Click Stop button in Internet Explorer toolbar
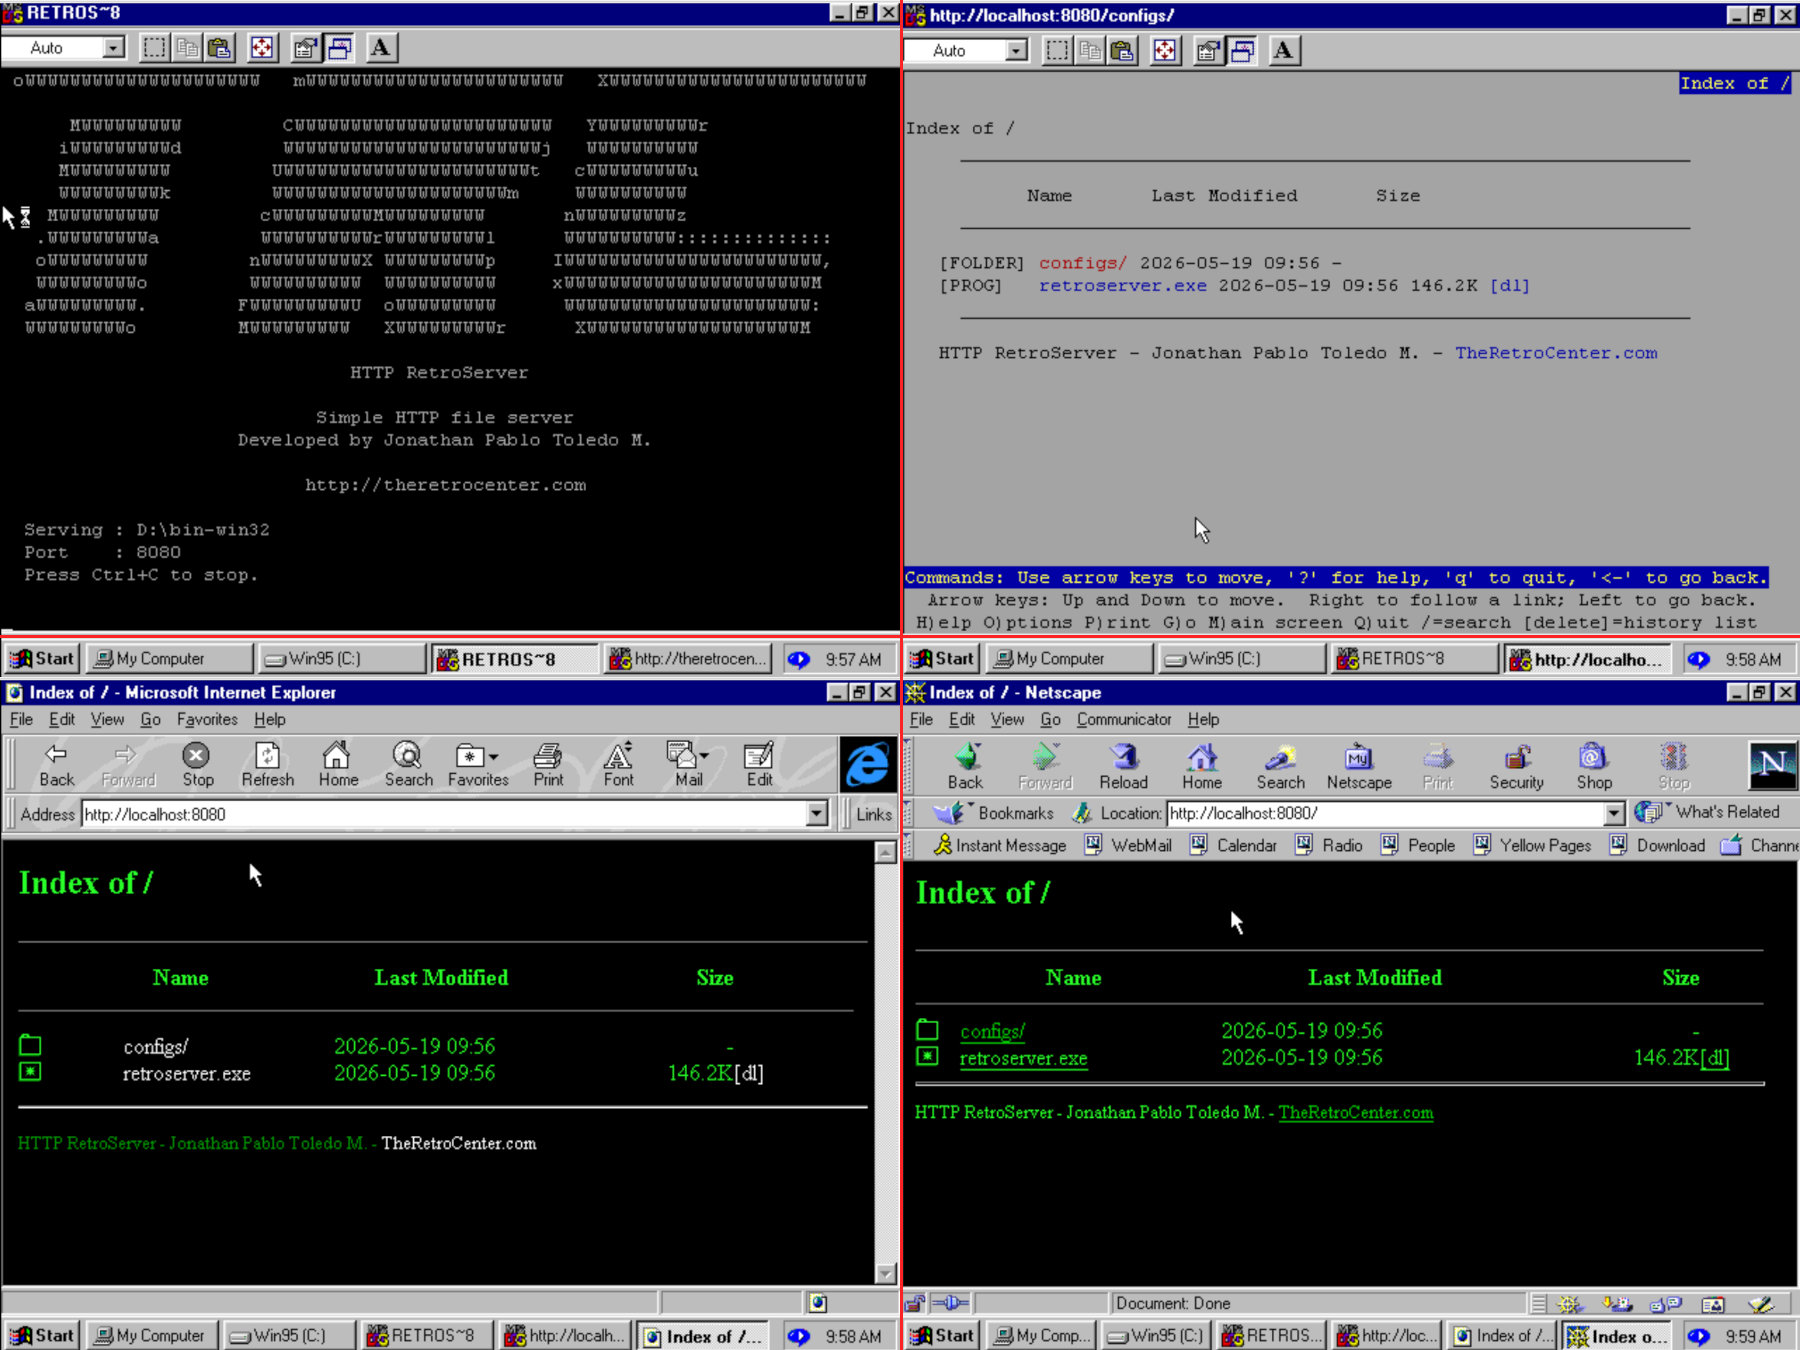 (x=197, y=765)
